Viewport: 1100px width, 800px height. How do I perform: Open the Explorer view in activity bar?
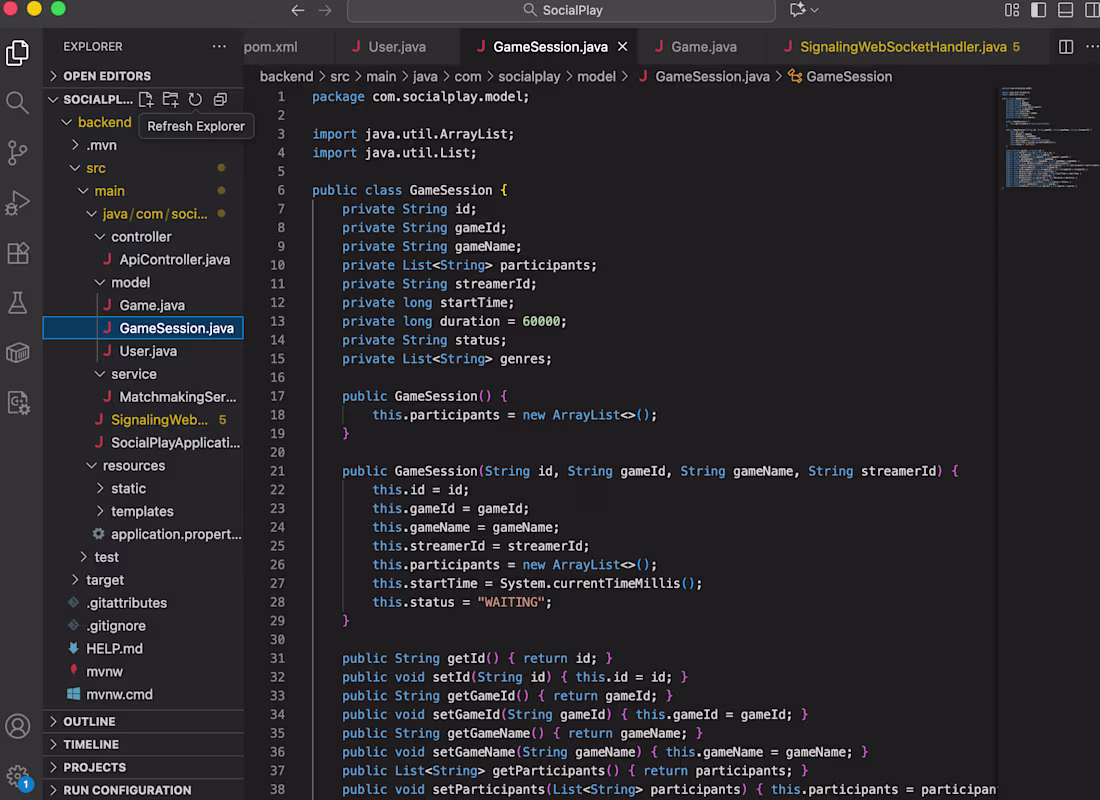(18, 53)
